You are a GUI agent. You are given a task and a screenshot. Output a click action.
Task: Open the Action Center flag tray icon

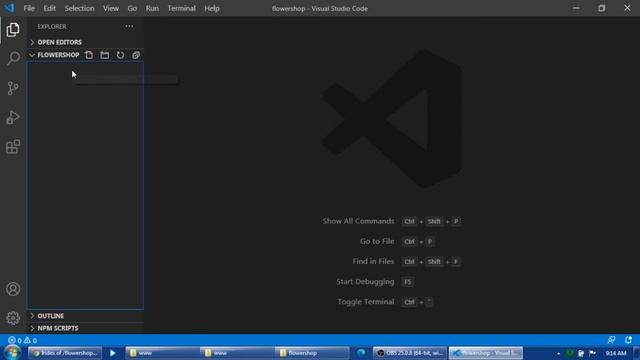click(593, 353)
